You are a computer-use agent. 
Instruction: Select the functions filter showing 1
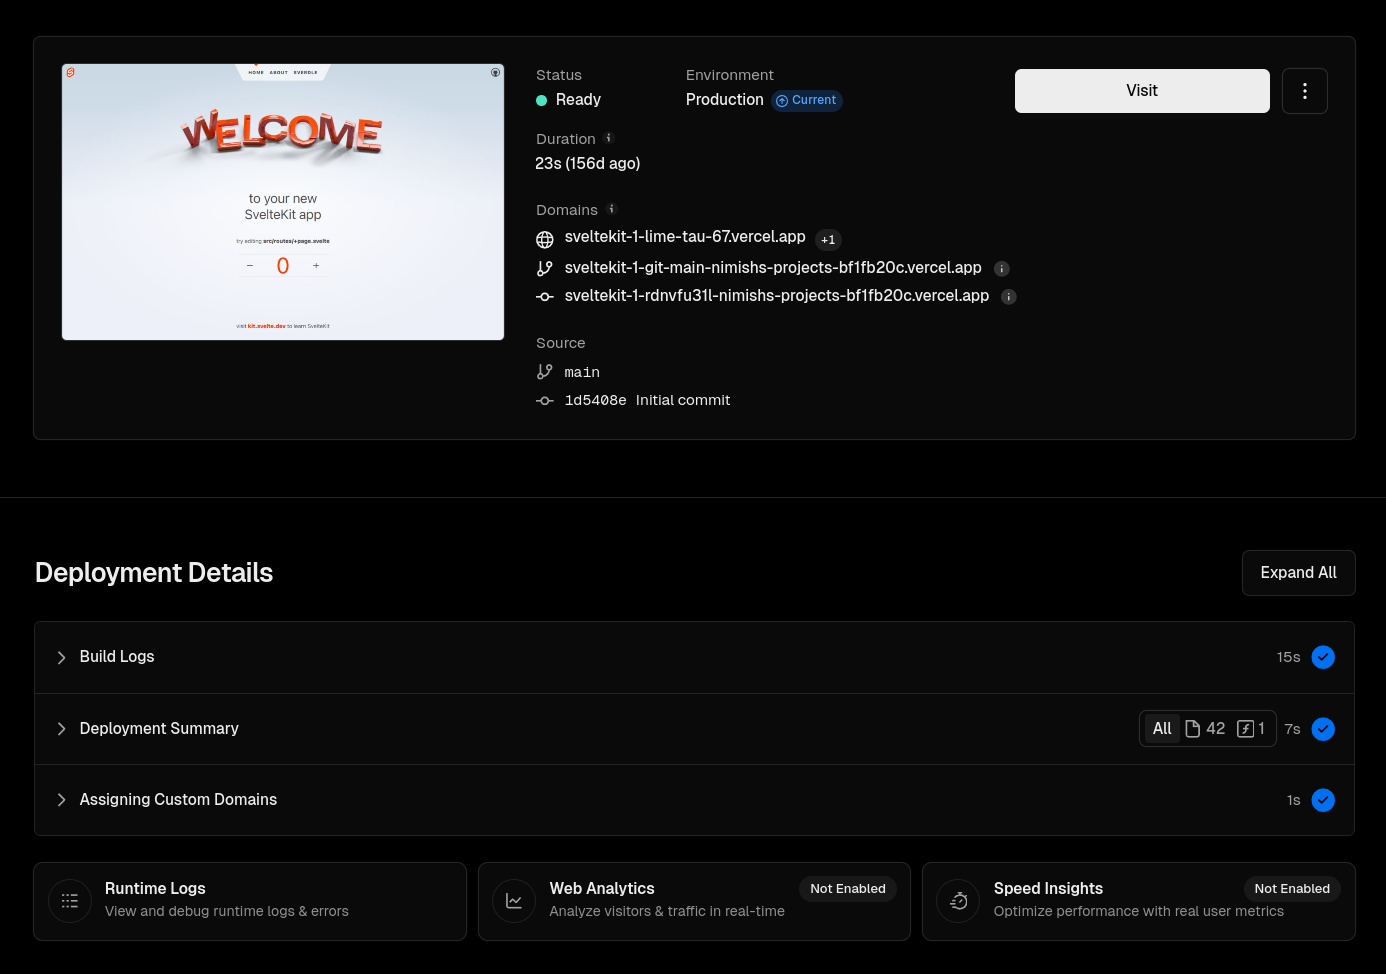[1251, 729]
